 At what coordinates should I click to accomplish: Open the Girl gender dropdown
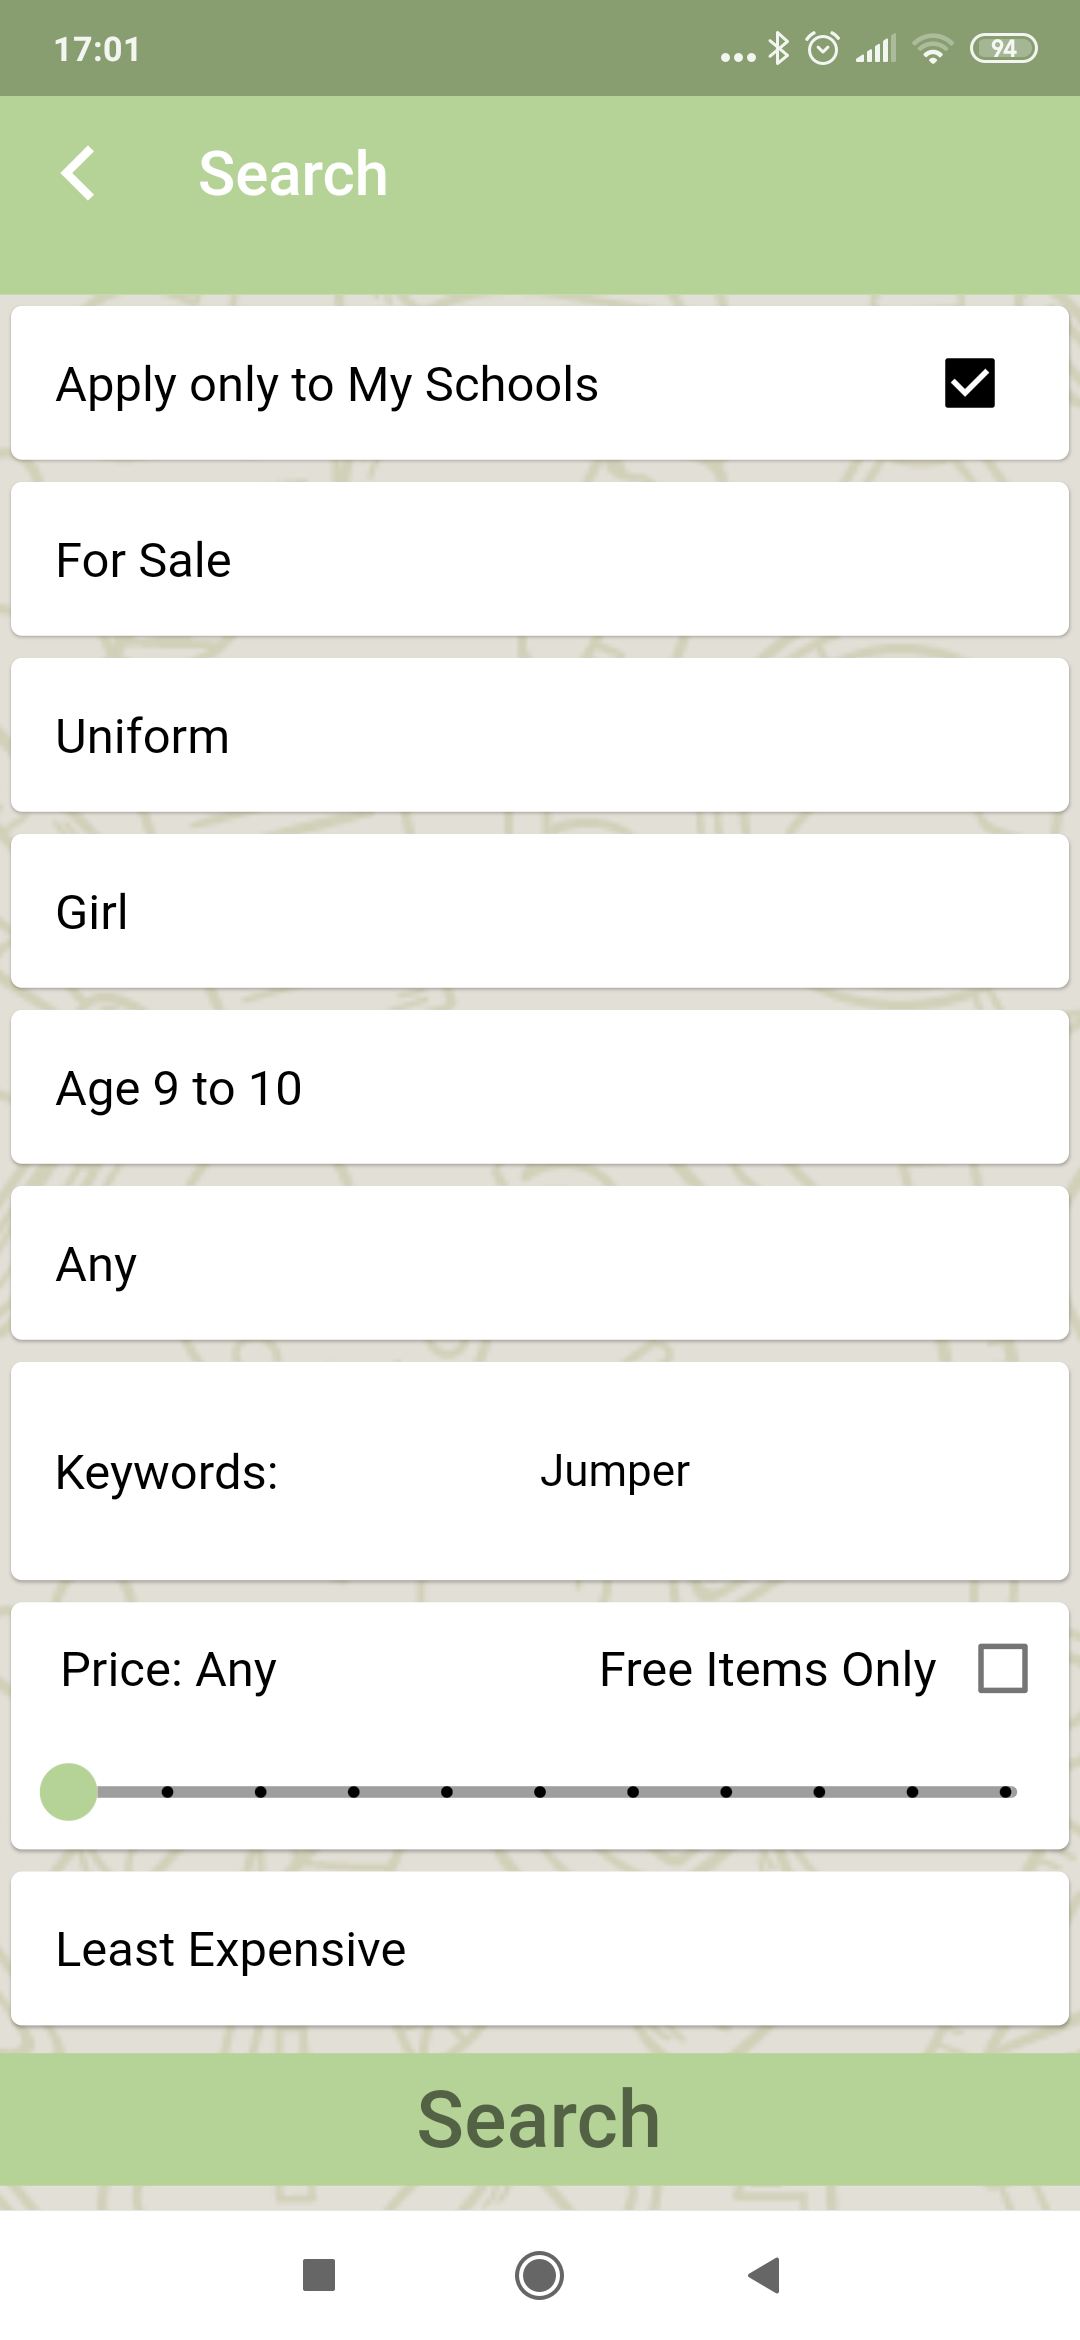[540, 911]
